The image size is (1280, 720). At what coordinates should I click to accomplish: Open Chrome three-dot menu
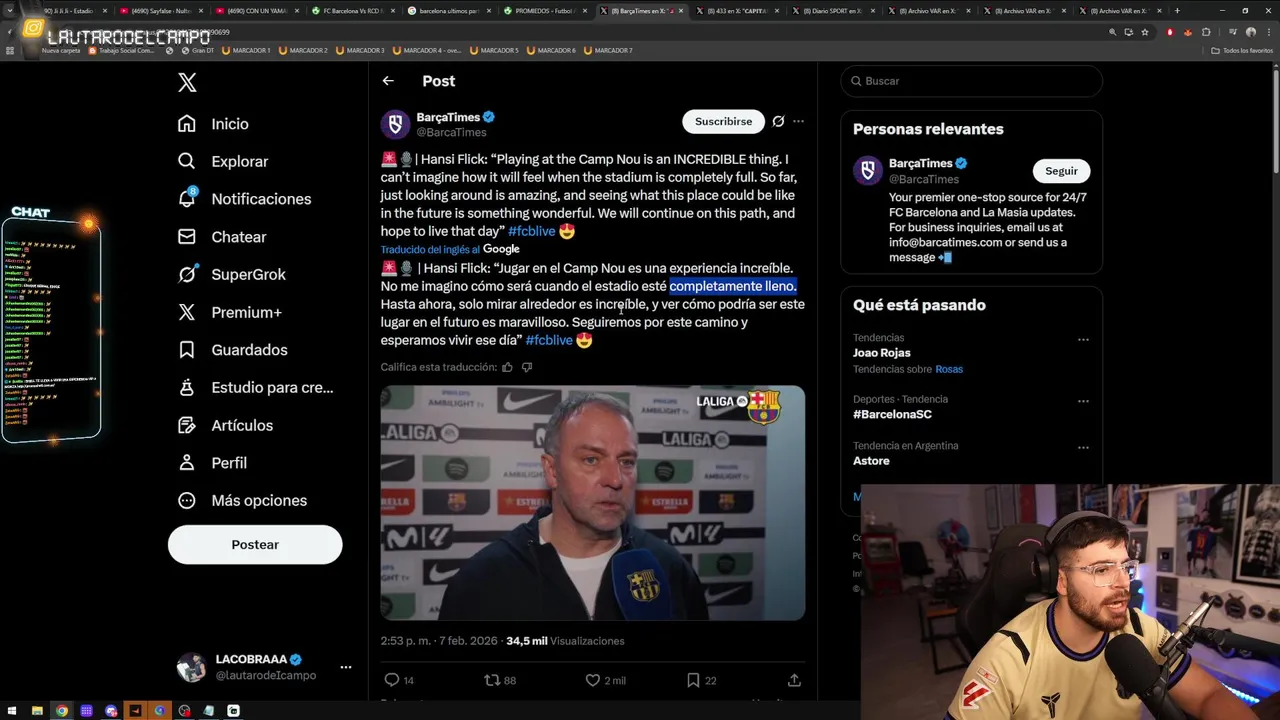[x=1269, y=32]
